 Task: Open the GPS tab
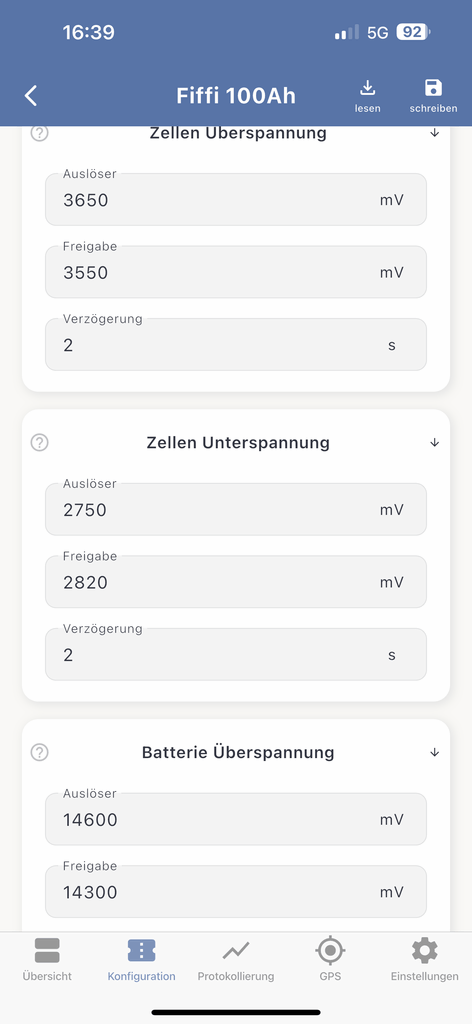[x=330, y=959]
